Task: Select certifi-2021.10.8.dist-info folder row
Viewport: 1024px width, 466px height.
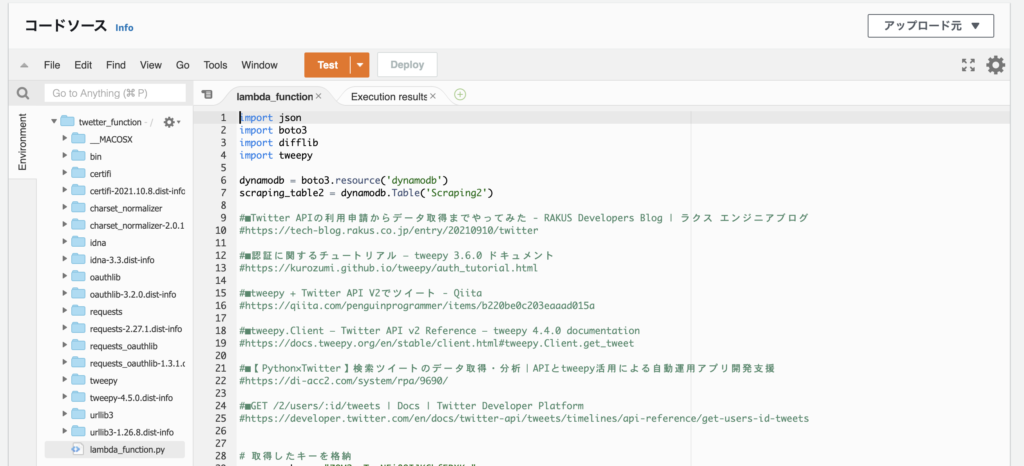Action: [115, 190]
